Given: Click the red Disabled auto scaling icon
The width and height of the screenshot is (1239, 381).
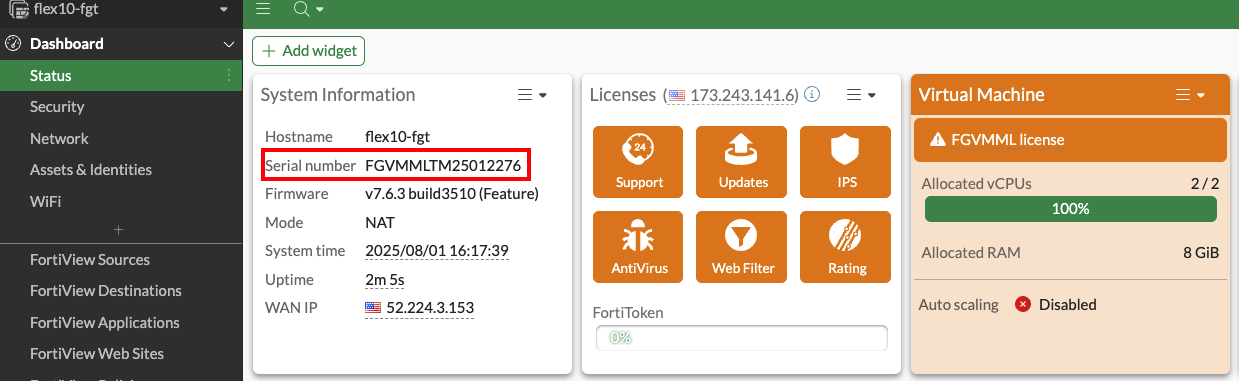Looking at the screenshot, I should tap(1023, 304).
